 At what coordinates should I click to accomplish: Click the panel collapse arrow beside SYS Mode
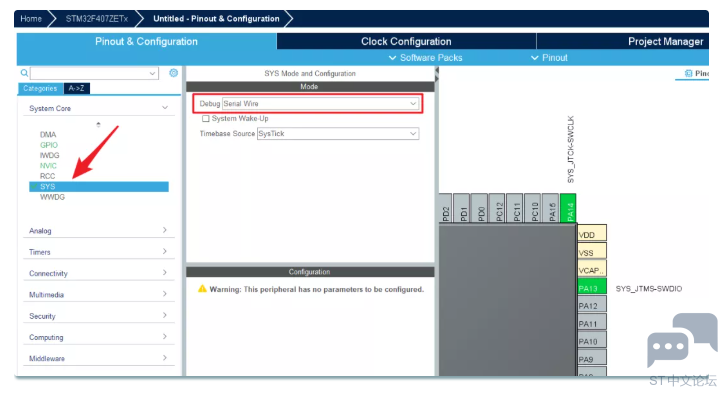(437, 75)
